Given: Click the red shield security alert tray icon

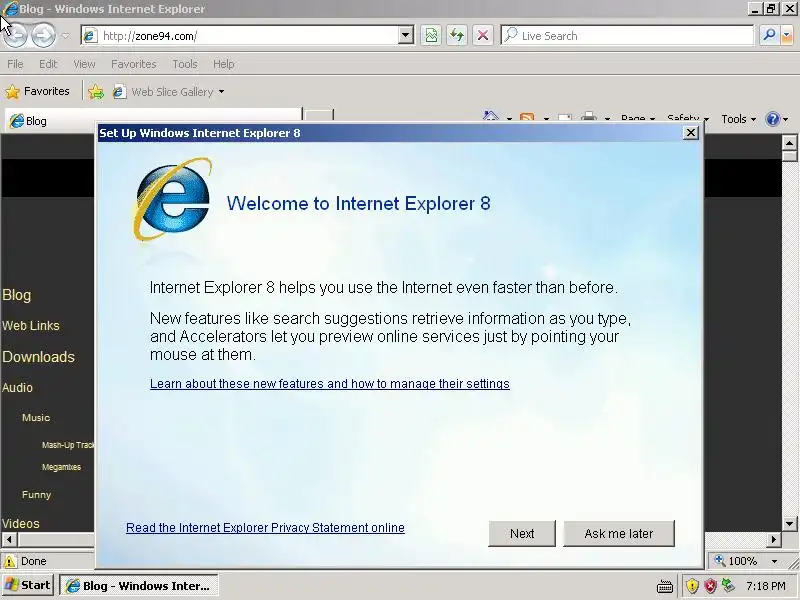Looking at the screenshot, I should [710, 586].
